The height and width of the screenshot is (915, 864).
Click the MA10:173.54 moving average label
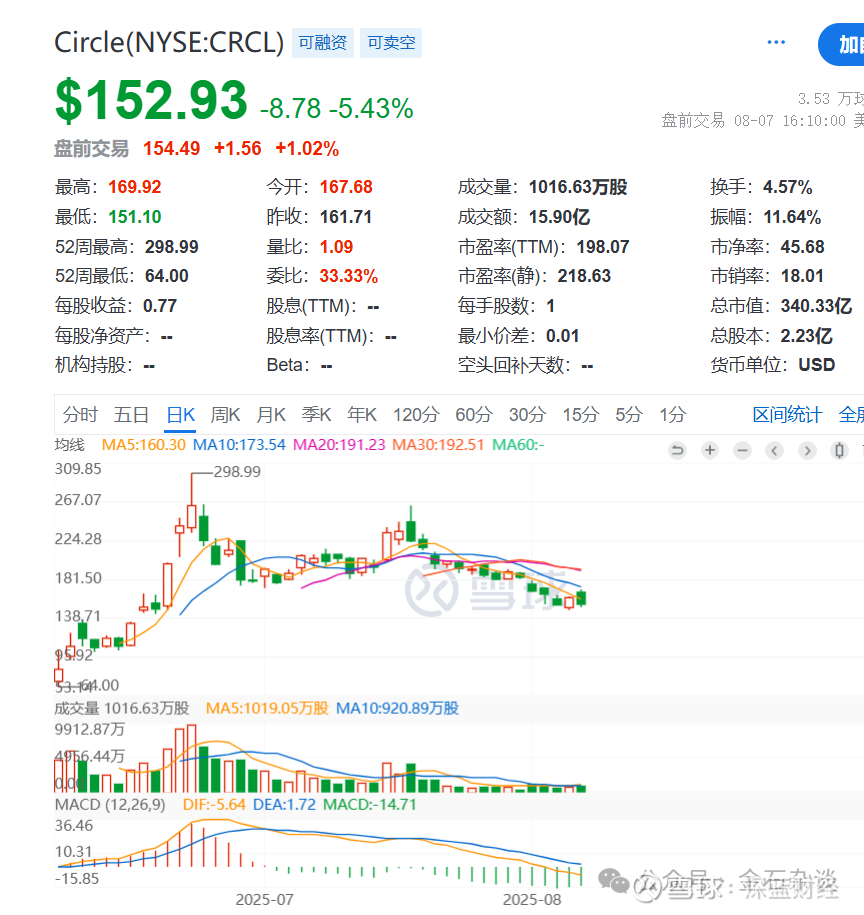[x=239, y=445]
